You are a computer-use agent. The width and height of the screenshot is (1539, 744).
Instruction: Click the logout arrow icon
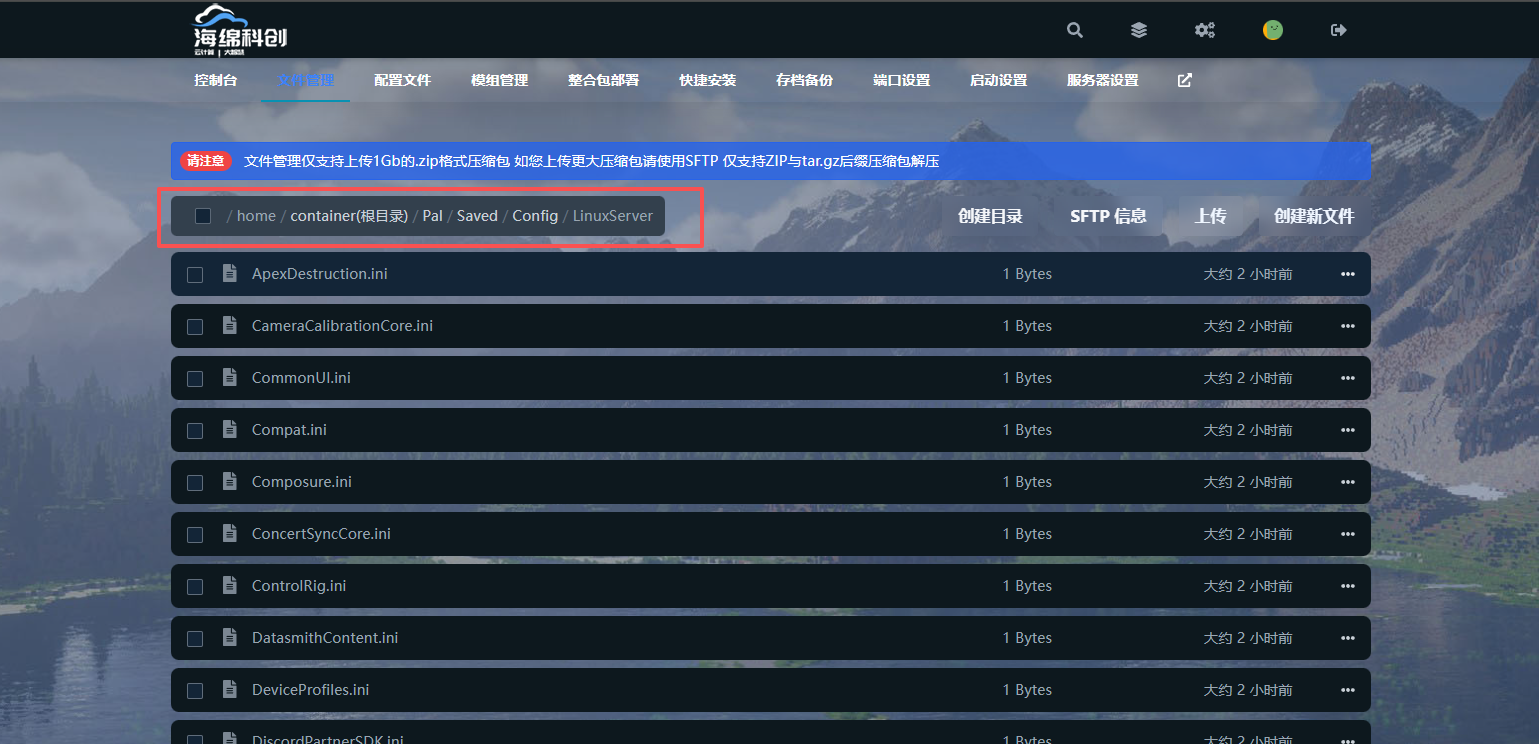click(x=1339, y=30)
